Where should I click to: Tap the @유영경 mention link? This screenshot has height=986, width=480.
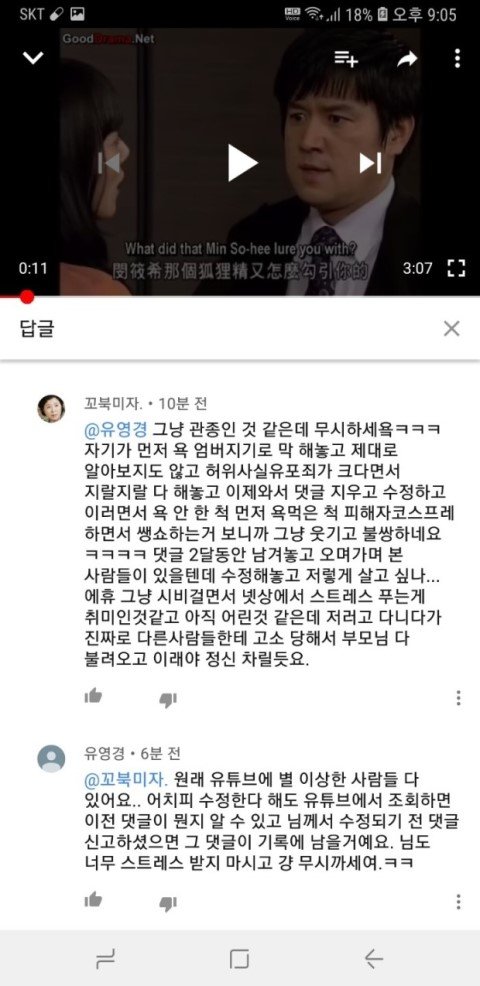tap(116, 430)
